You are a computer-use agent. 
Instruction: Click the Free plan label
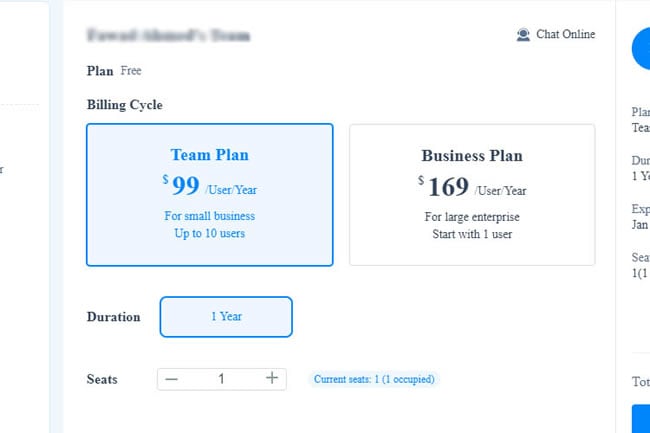pyautogui.click(x=131, y=71)
